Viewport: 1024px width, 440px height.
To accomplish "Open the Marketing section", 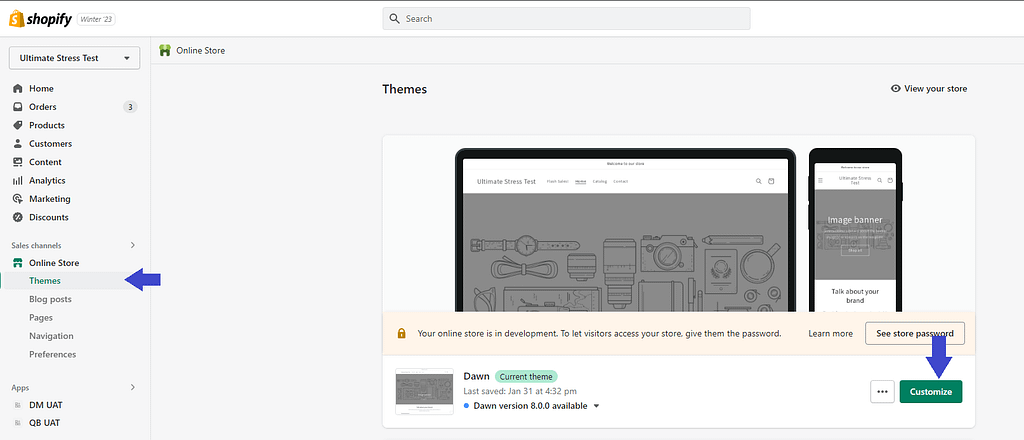I will pyautogui.click(x=49, y=199).
